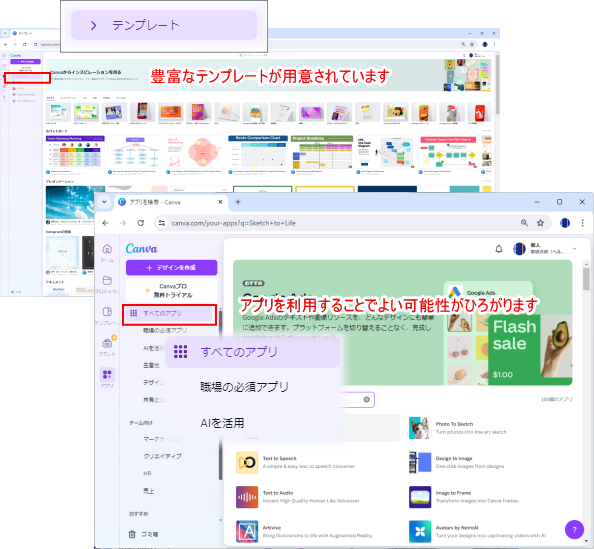The height and width of the screenshot is (549, 594).
Task: Click sidebar scroll-down arrow near おすすめ
Action: pos(220,520)
